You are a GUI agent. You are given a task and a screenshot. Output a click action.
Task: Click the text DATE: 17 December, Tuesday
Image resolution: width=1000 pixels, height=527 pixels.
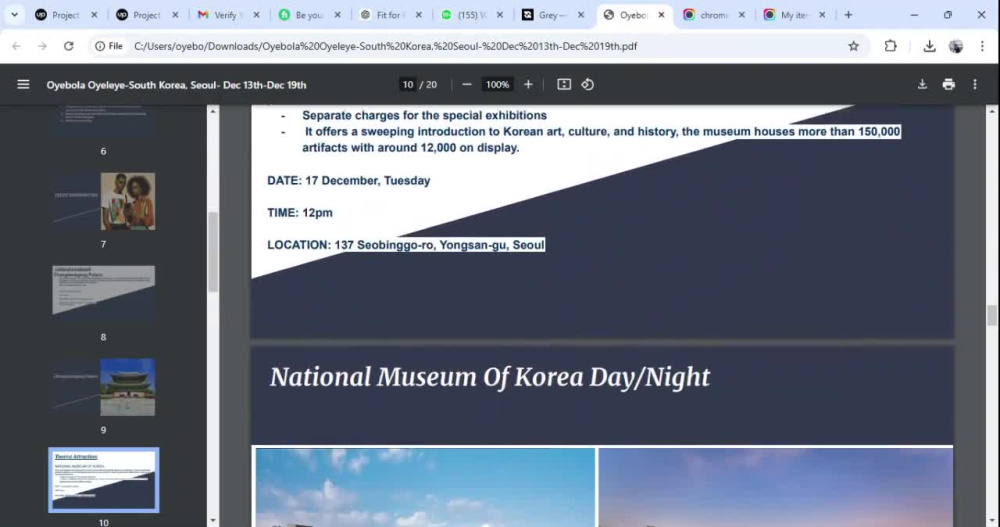click(348, 181)
